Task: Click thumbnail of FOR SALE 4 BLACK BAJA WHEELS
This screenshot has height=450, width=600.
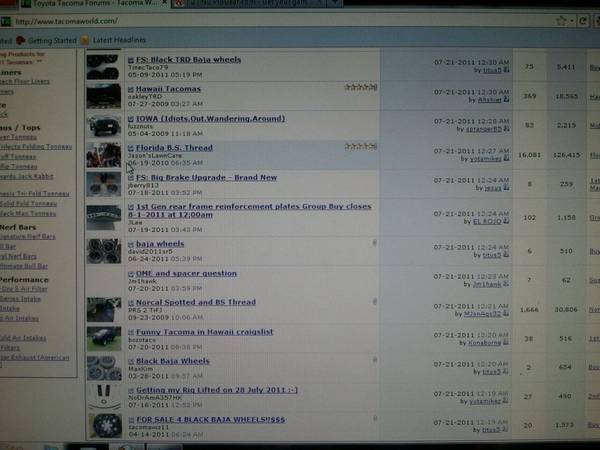Action: pyautogui.click(x=104, y=426)
